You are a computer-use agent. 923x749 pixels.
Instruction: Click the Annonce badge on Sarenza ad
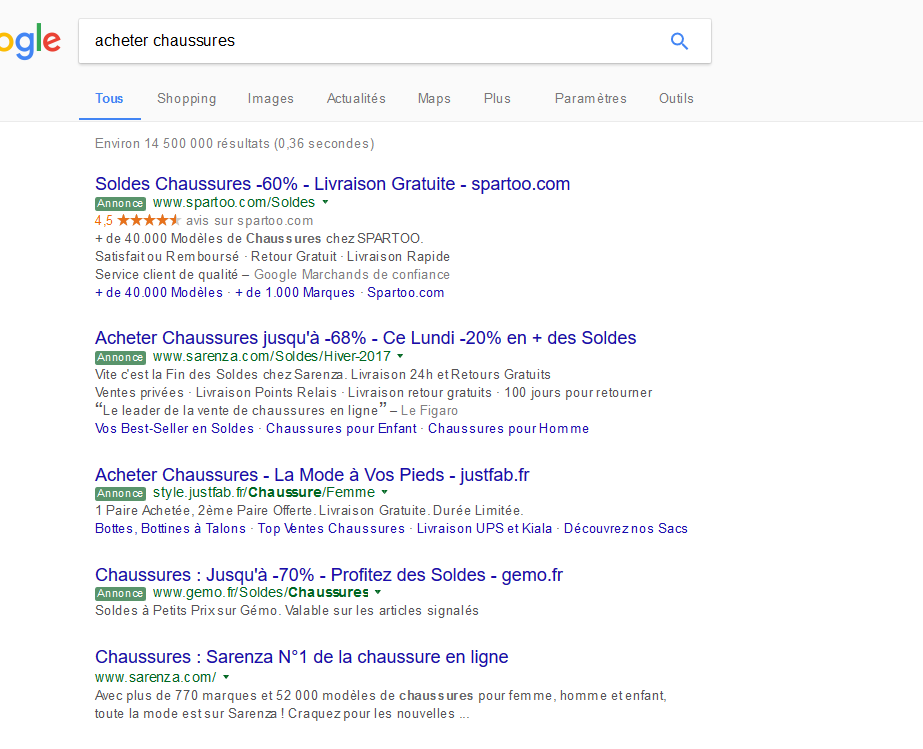(x=120, y=357)
